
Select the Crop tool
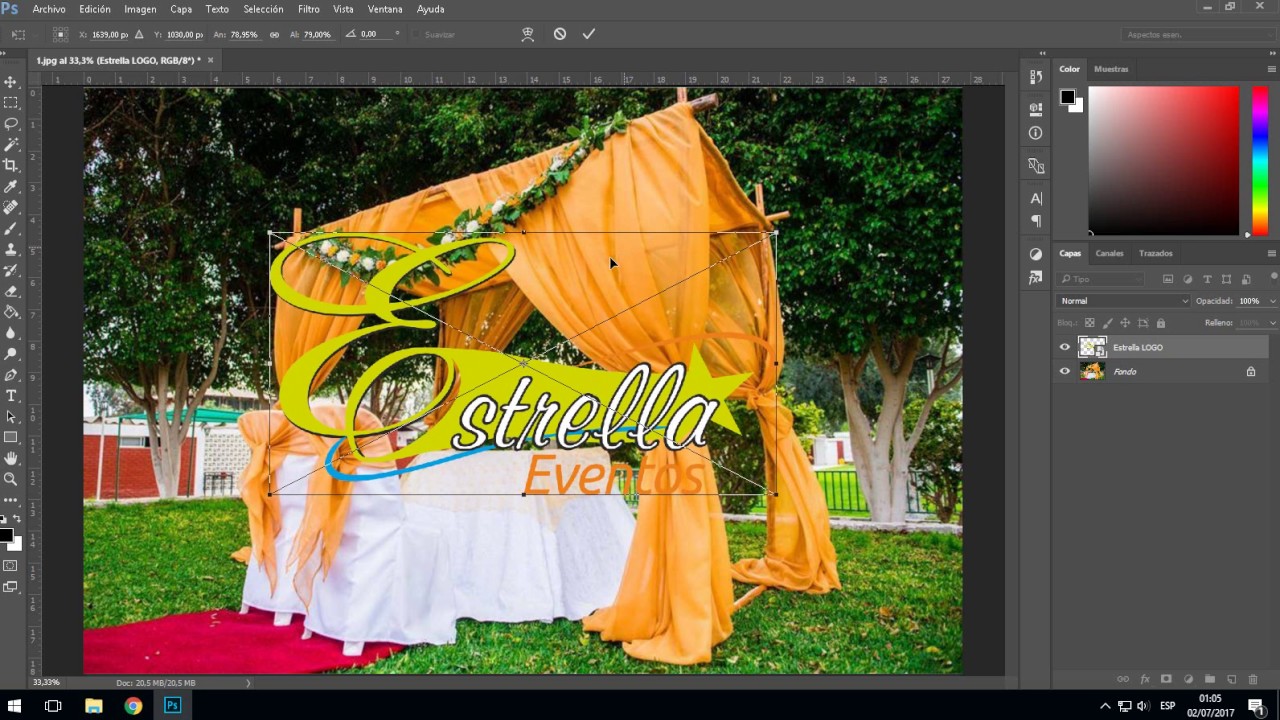11,166
